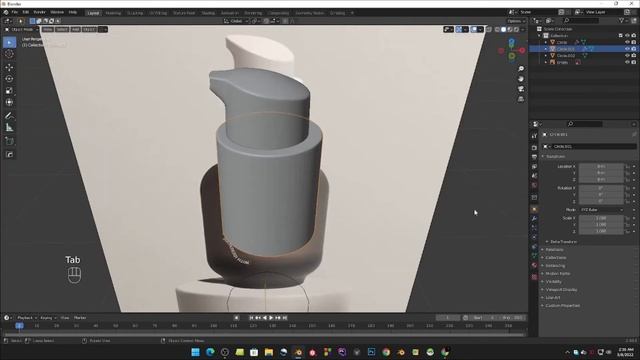Open the Tool properties tab icon
Image resolution: width=640 pixels, height=360 pixels.
tap(534, 136)
